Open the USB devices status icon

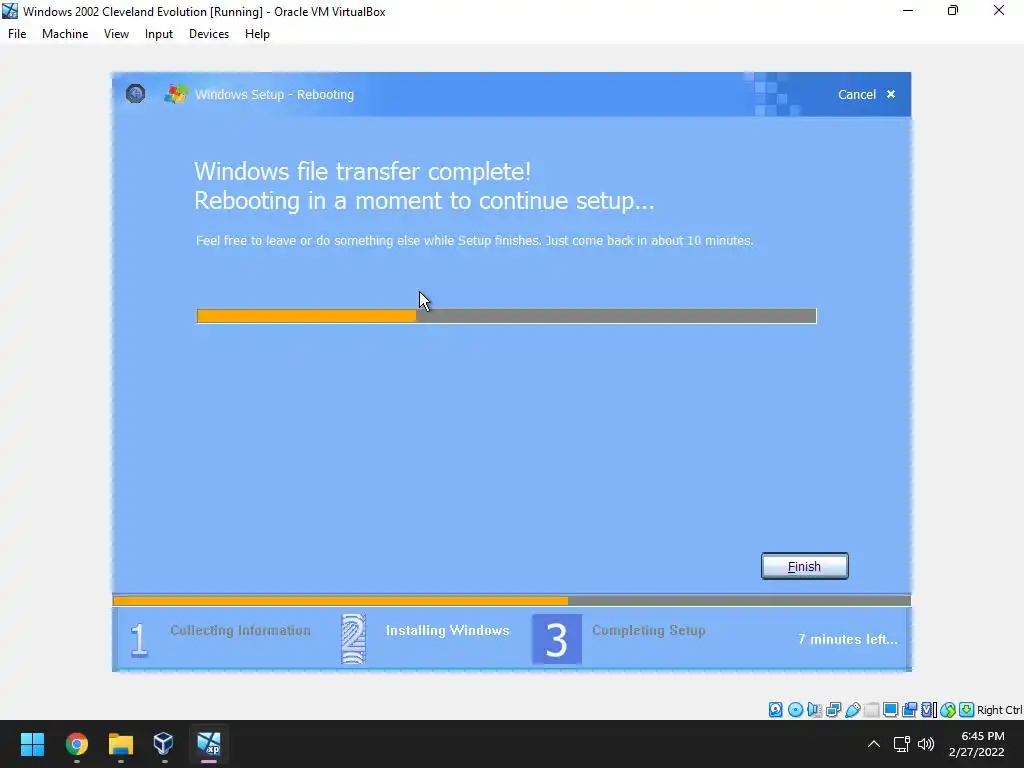[852, 709]
